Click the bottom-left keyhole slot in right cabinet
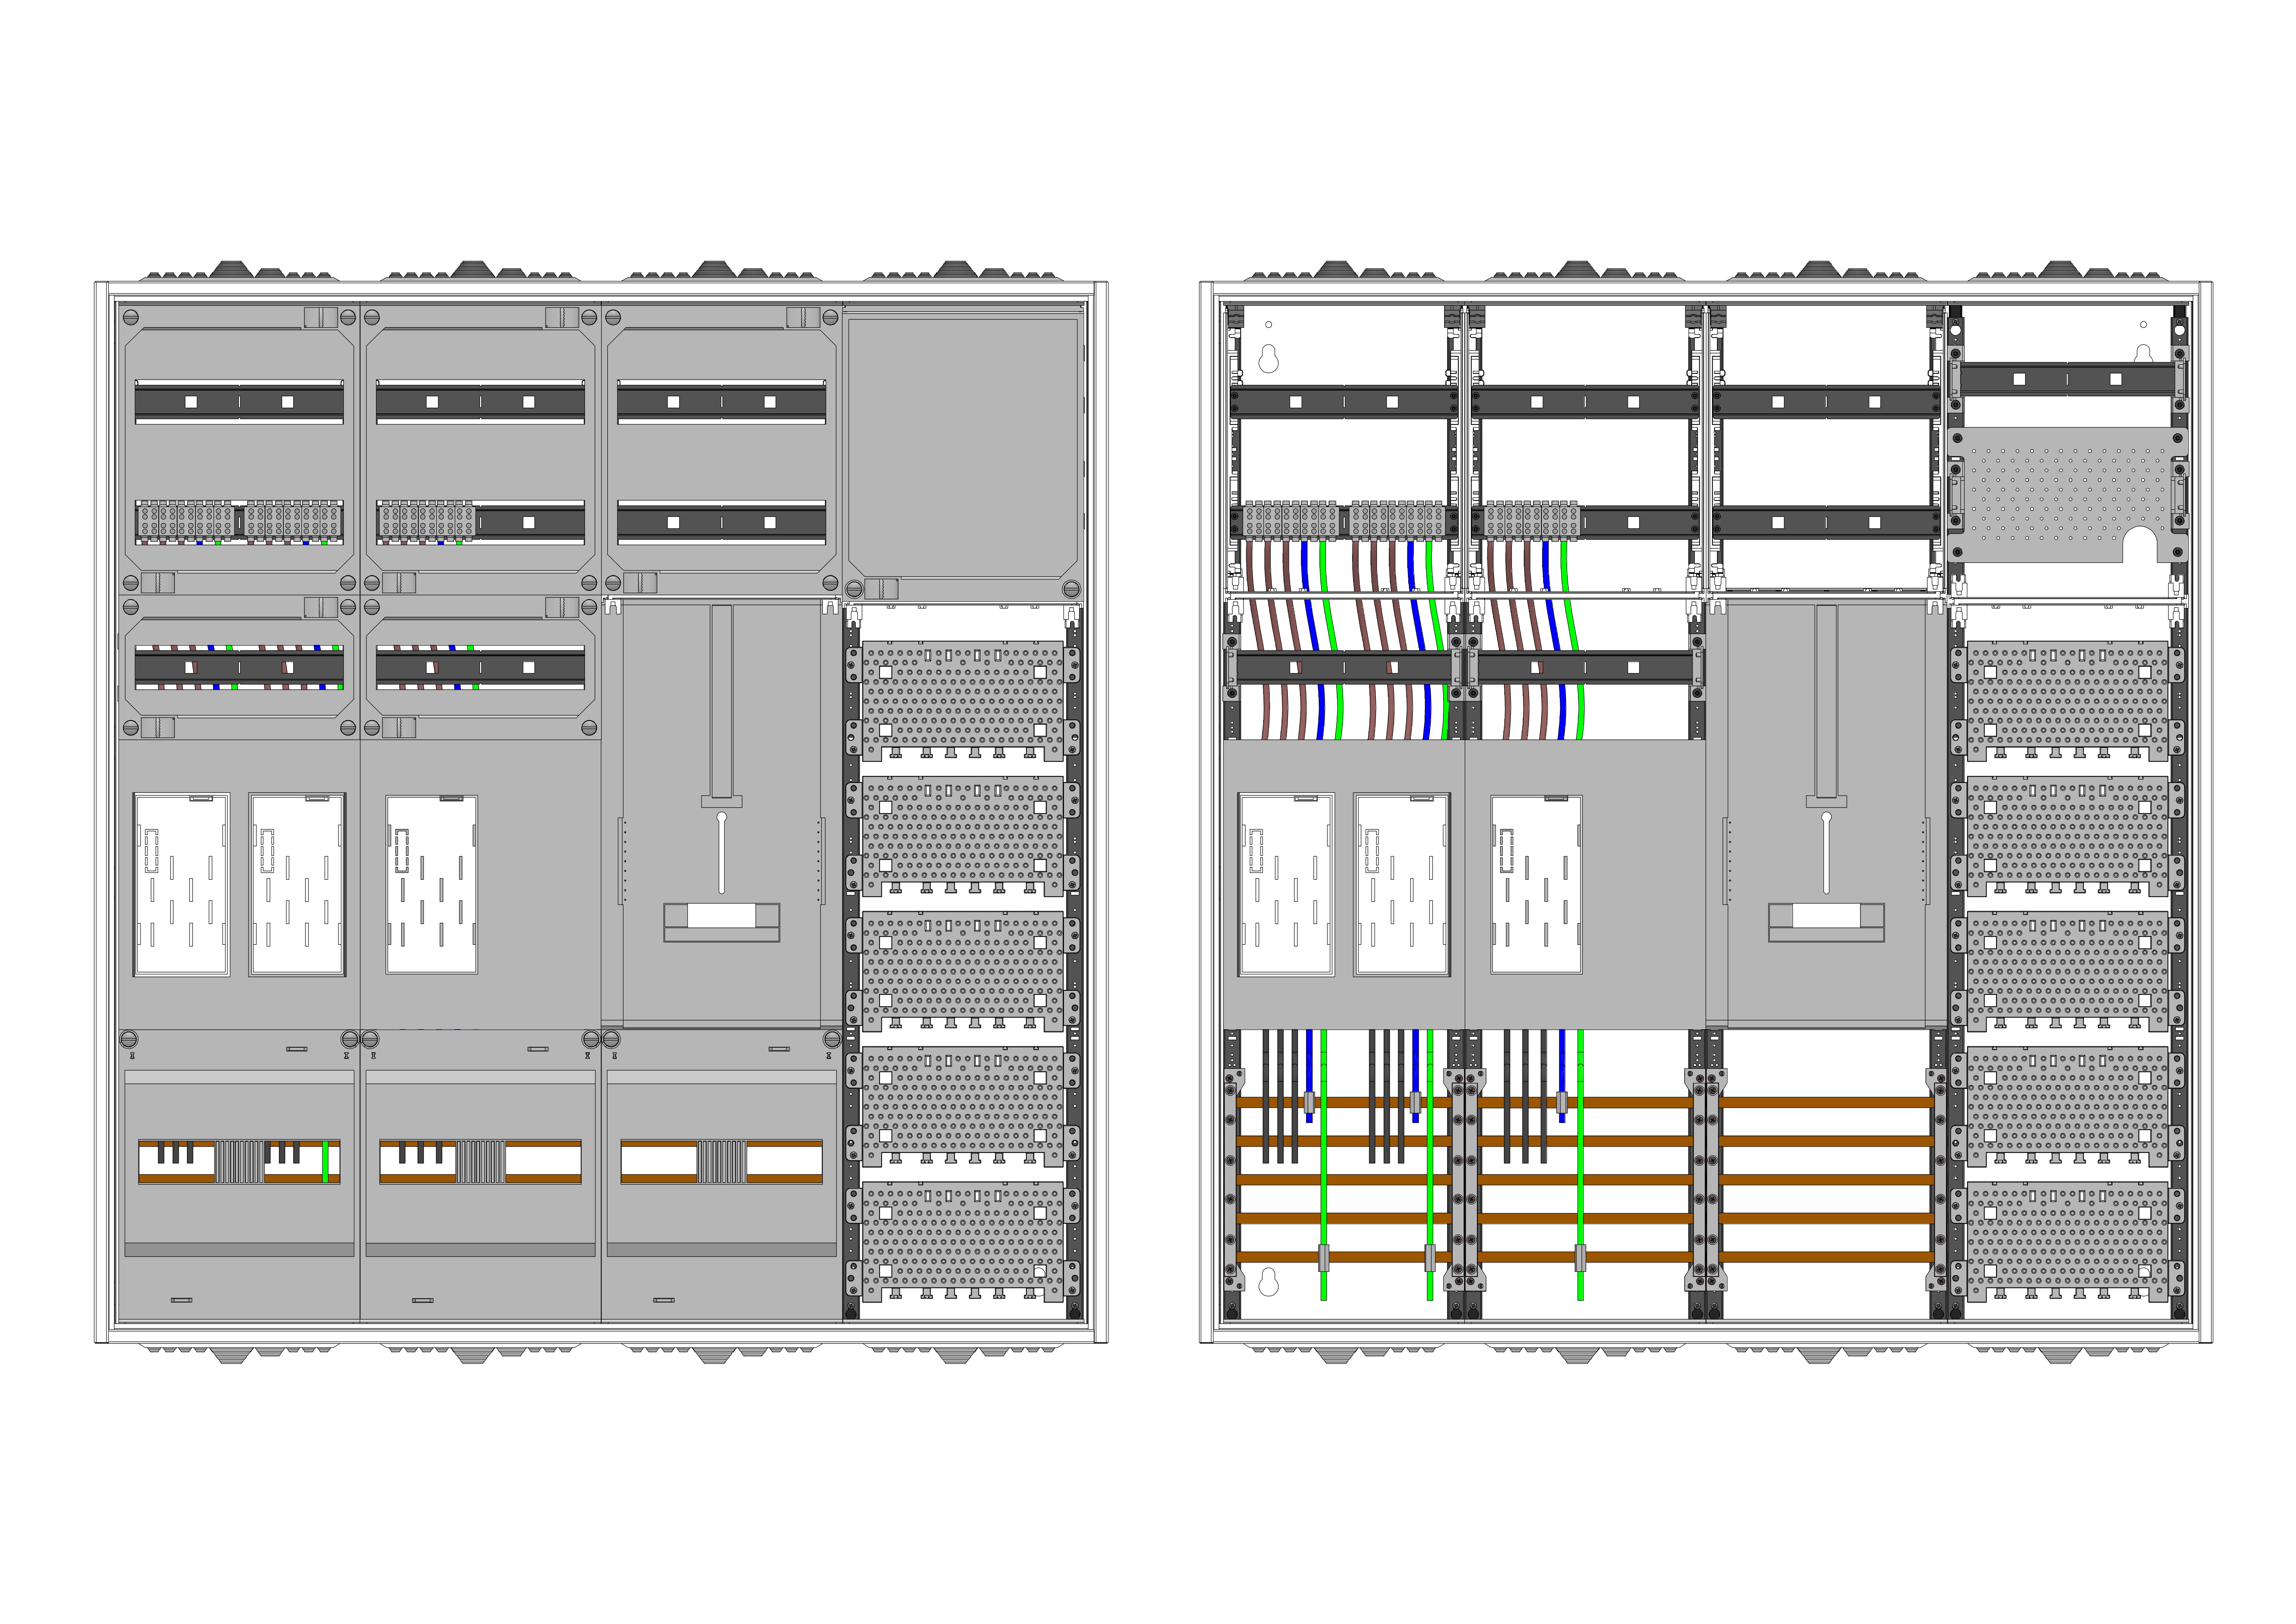This screenshot has height=1624, width=2296. [x=1268, y=1282]
